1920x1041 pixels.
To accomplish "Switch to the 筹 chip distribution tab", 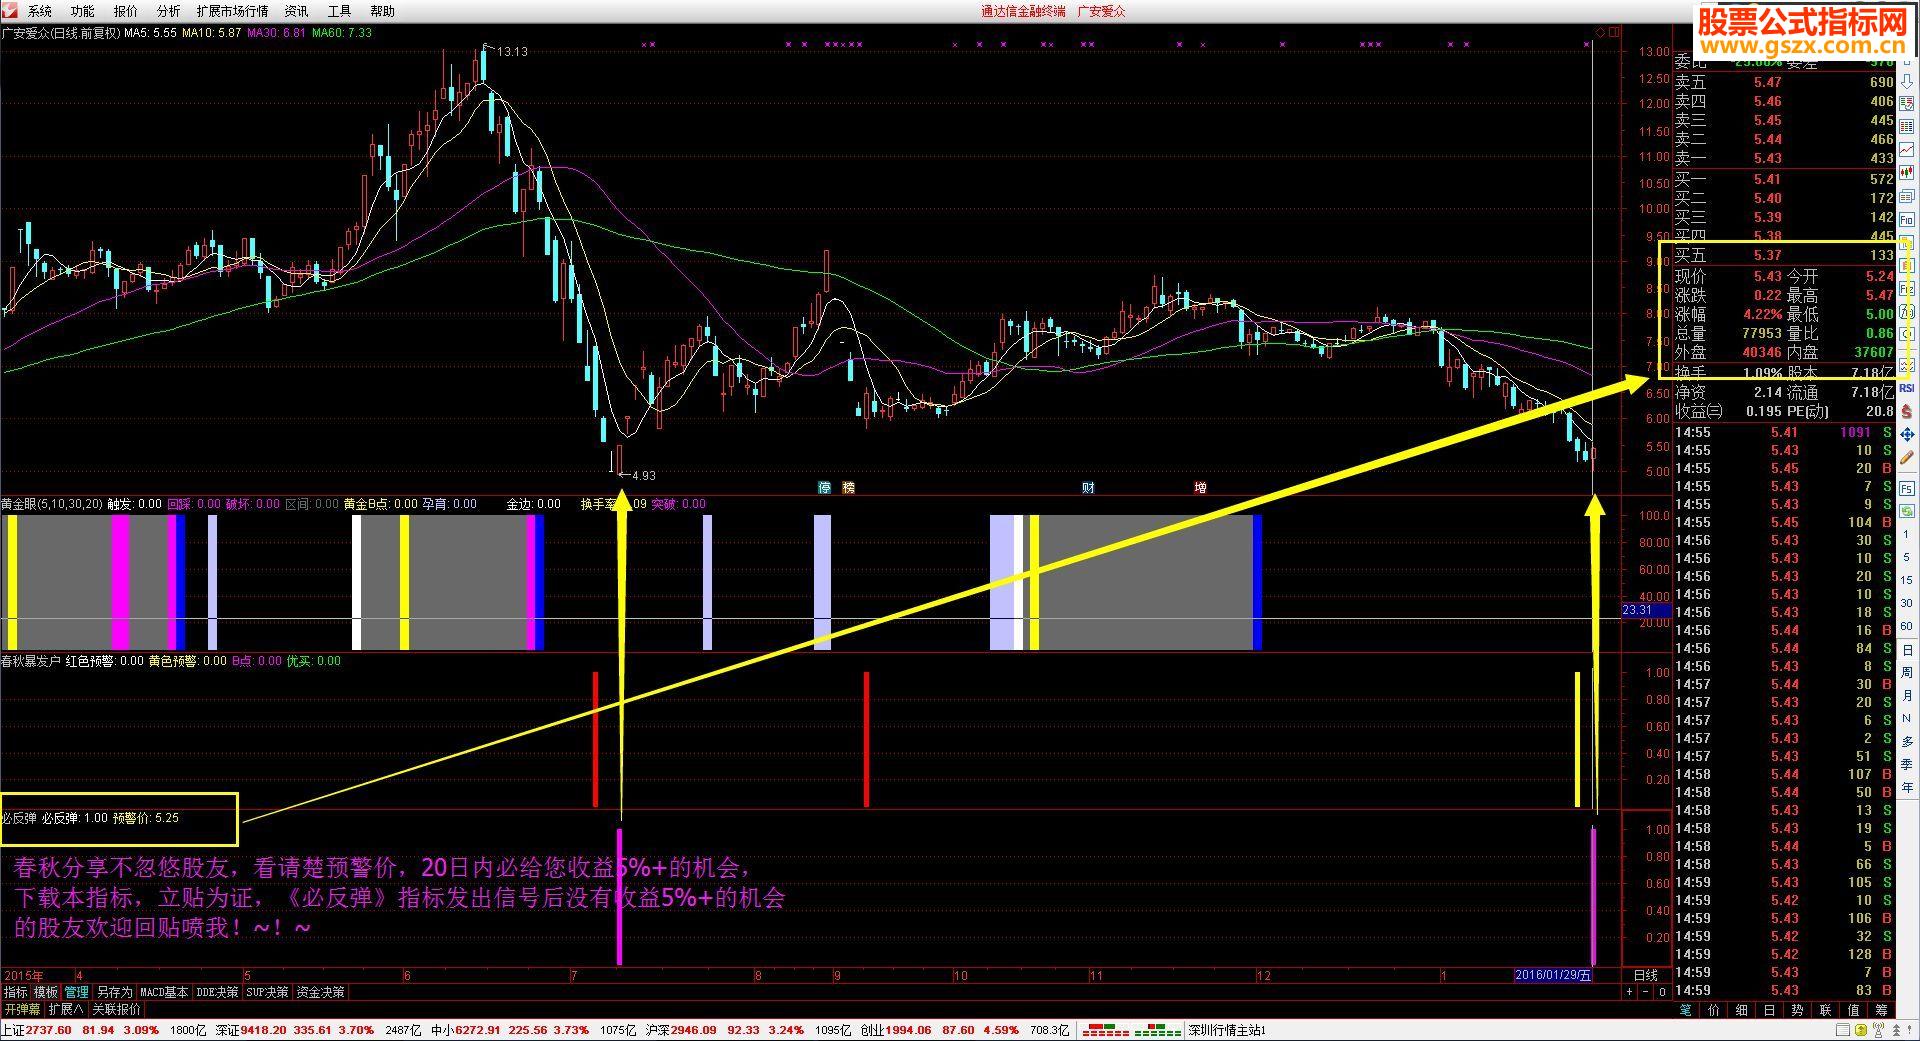I will pos(1881,1010).
